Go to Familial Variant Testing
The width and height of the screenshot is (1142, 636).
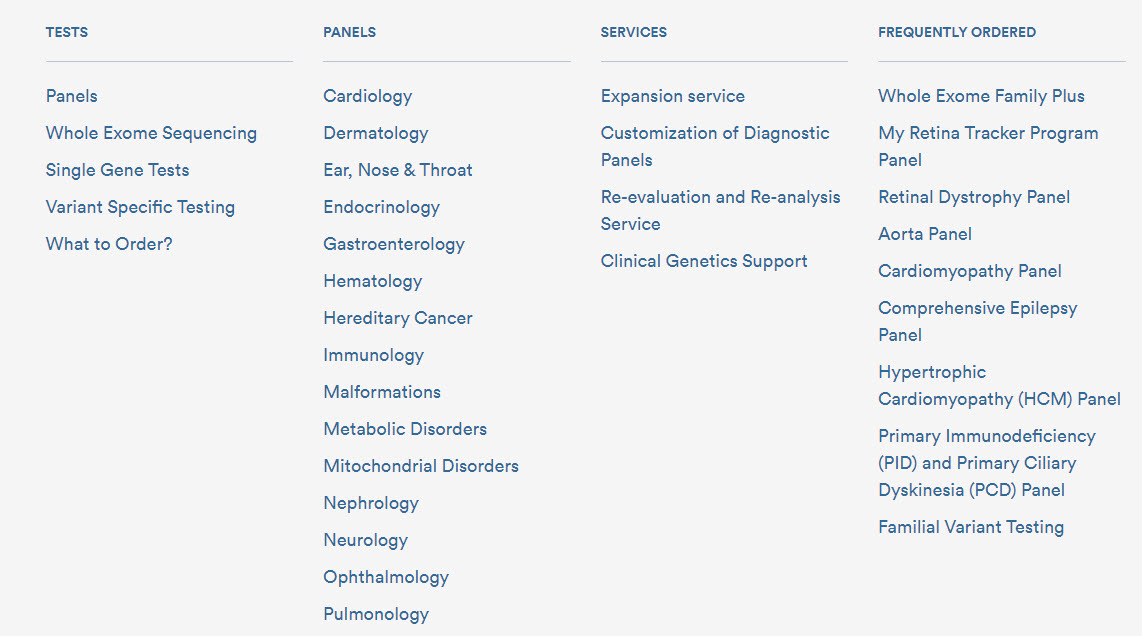(971, 527)
